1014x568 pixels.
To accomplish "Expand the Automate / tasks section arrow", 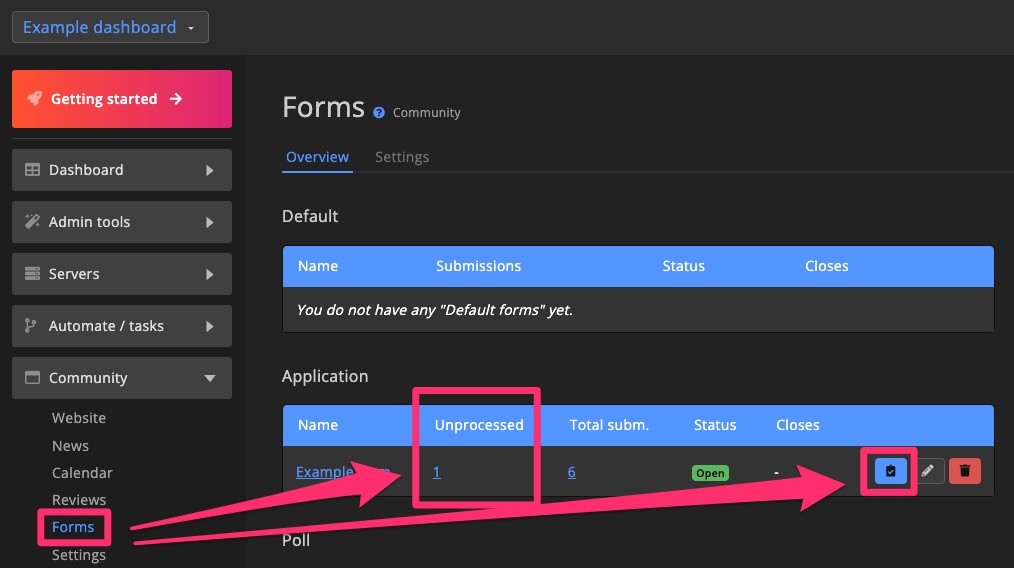I will (x=209, y=326).
